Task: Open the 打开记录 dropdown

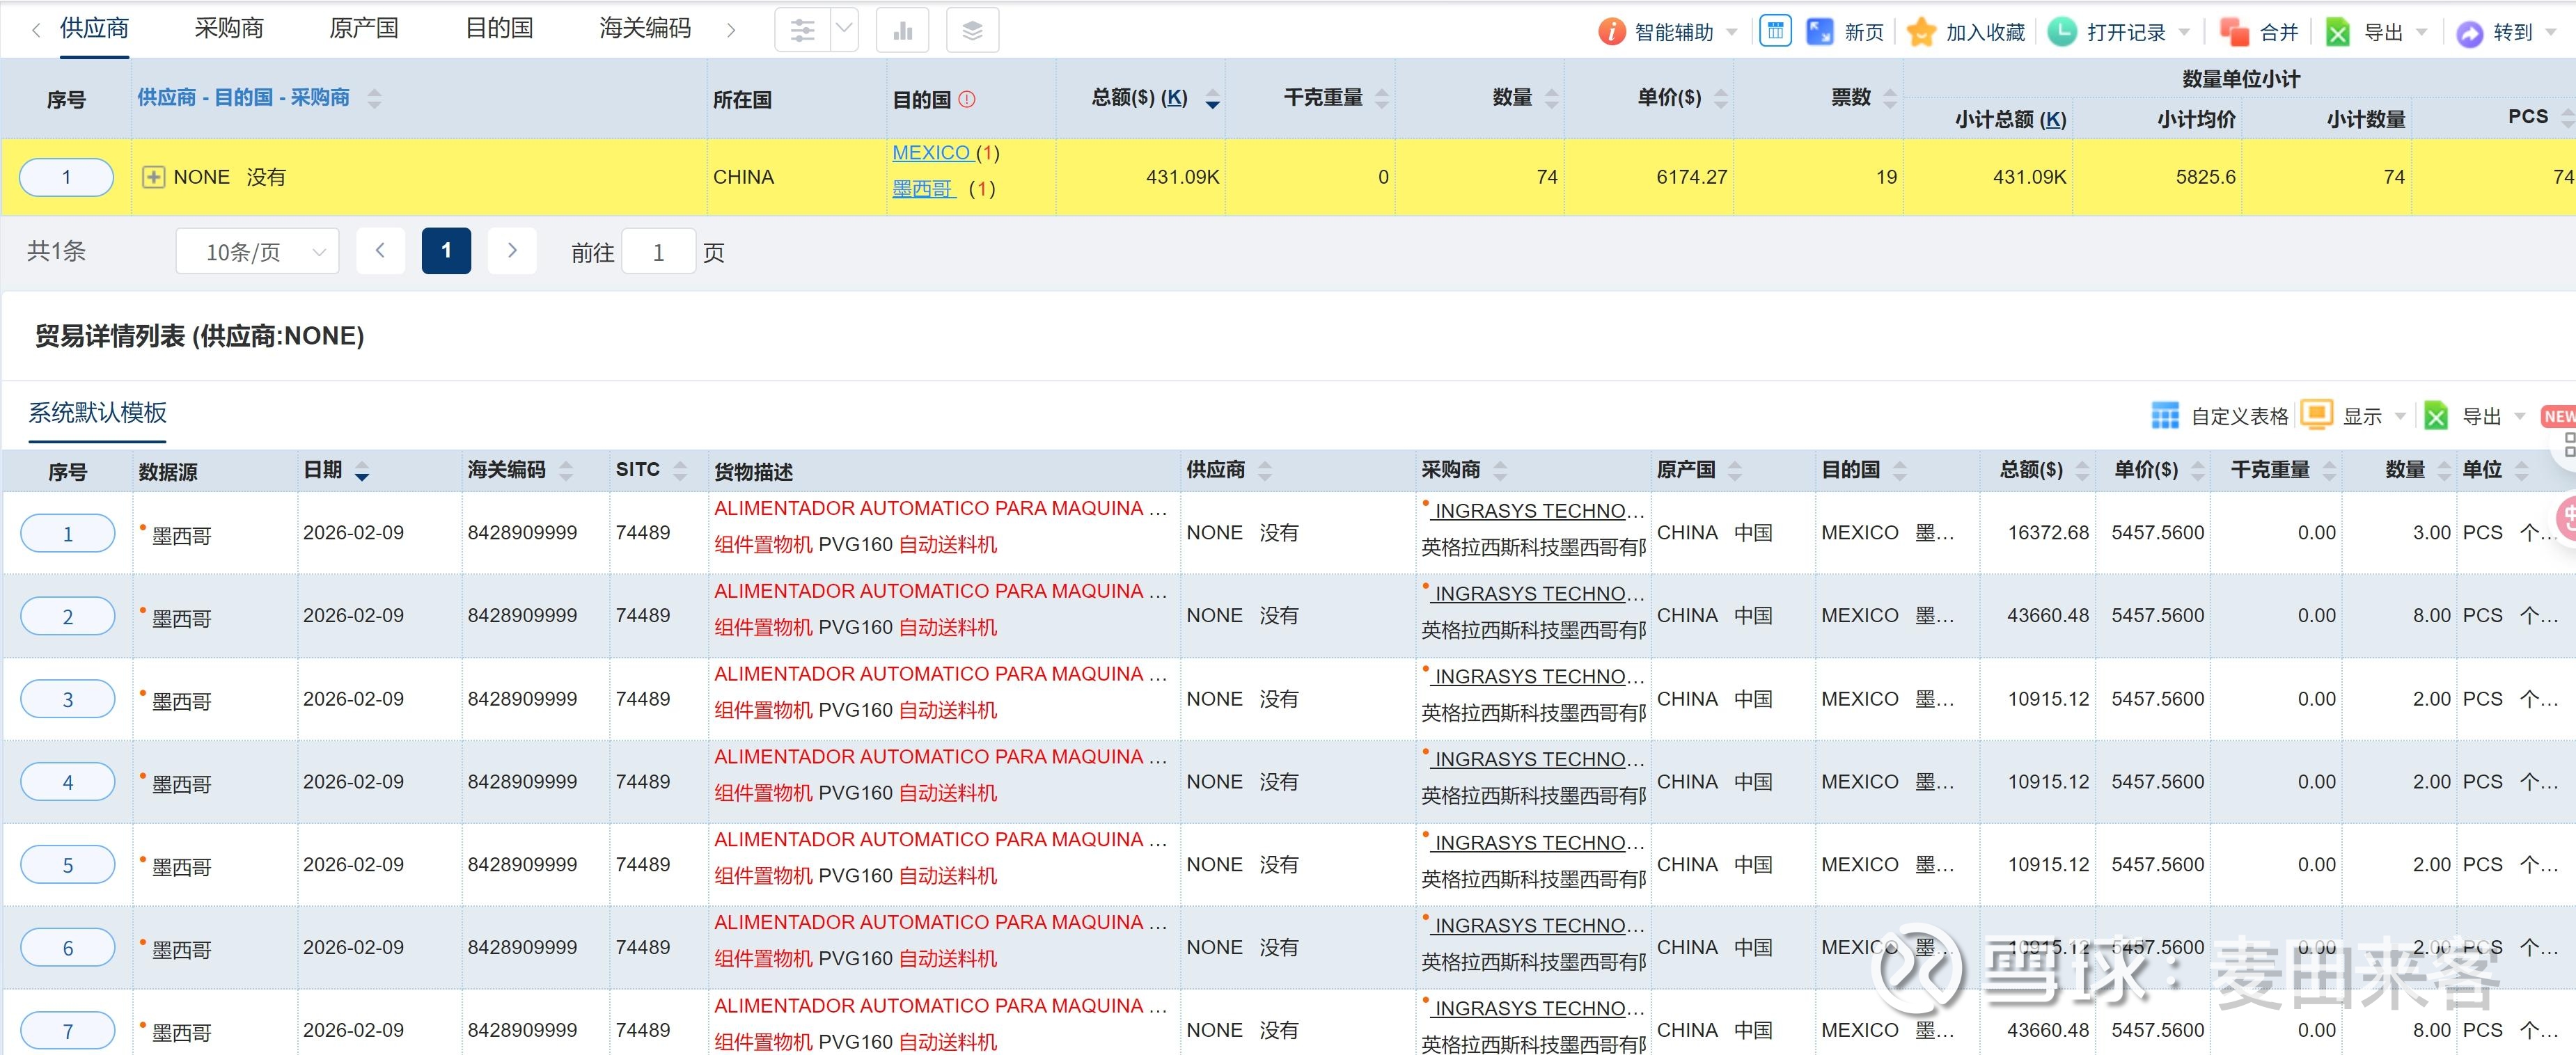Action: 2183,33
